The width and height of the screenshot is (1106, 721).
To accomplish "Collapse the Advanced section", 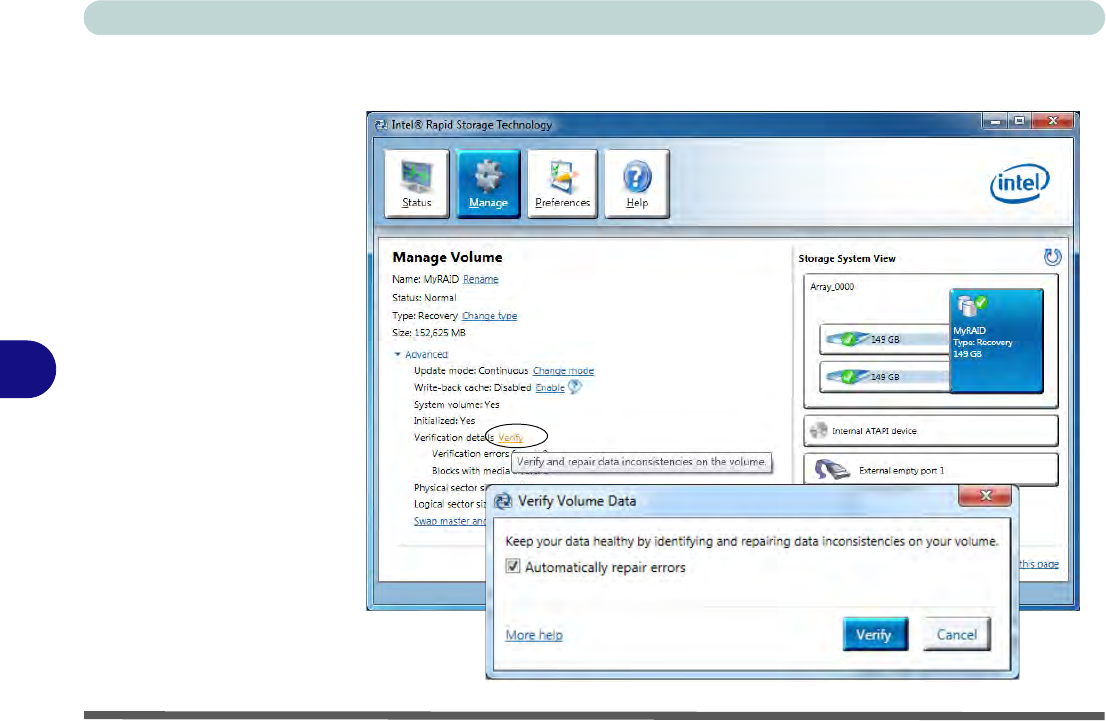I will pyautogui.click(x=421, y=354).
